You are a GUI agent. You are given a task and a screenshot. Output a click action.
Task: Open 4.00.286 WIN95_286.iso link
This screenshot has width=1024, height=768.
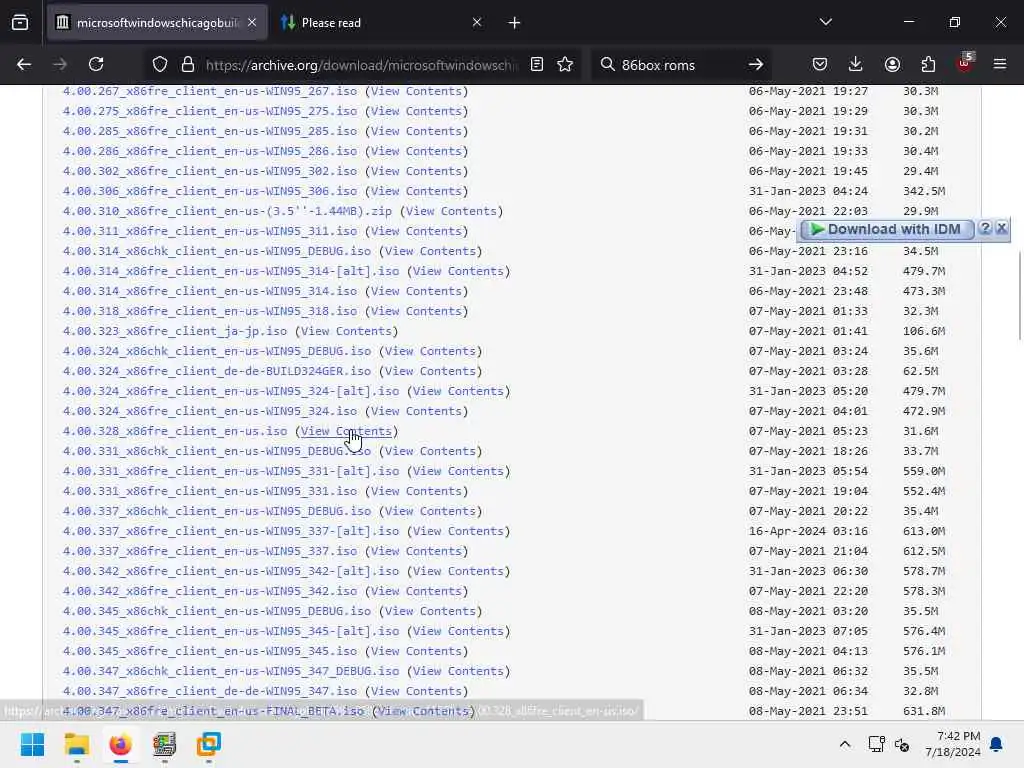click(x=210, y=152)
